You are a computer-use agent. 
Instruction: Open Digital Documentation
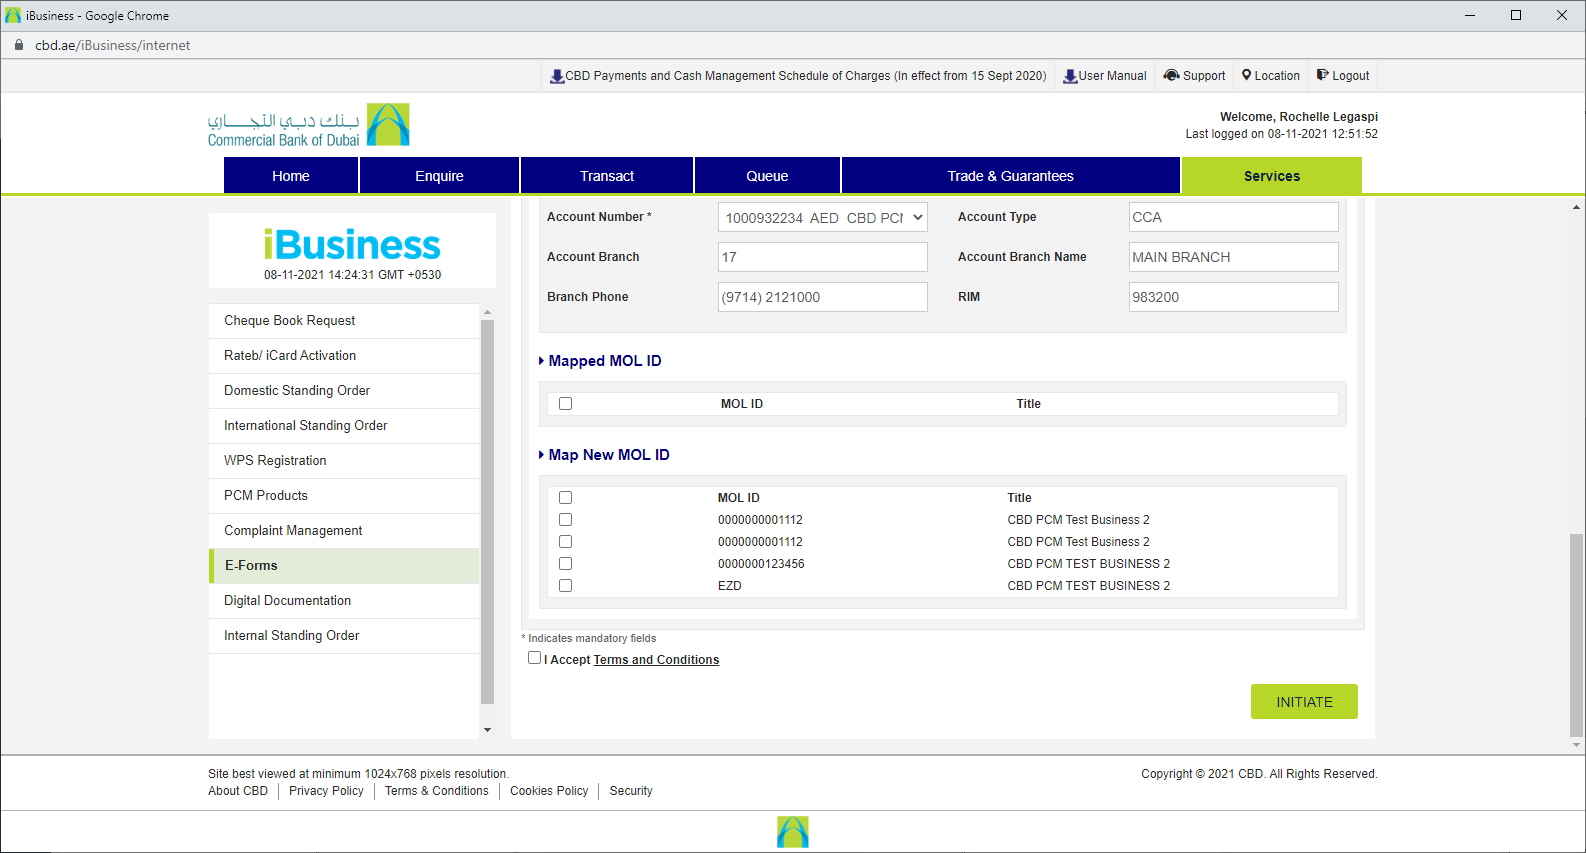click(x=344, y=601)
